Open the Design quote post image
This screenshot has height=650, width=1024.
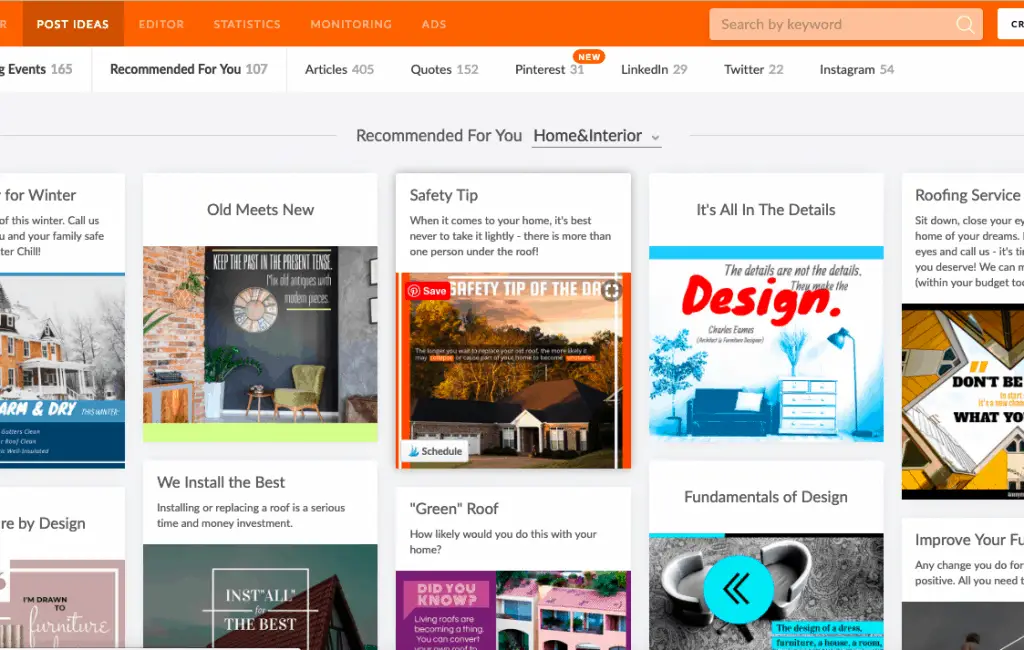click(766, 344)
